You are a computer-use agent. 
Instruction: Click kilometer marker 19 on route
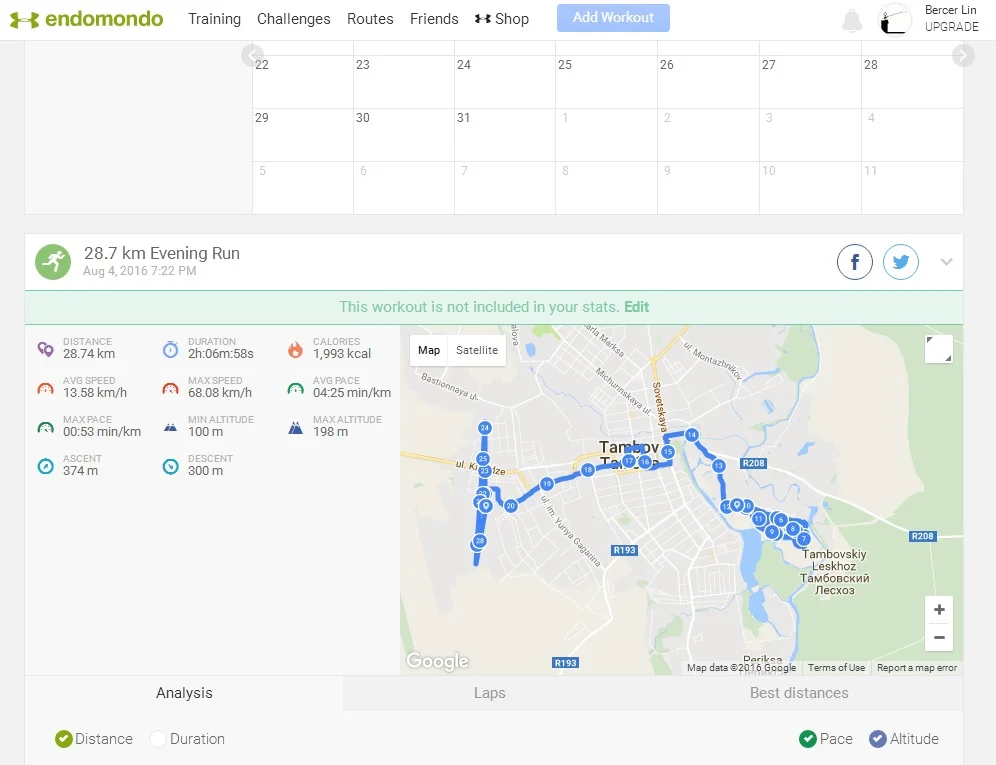pos(546,484)
